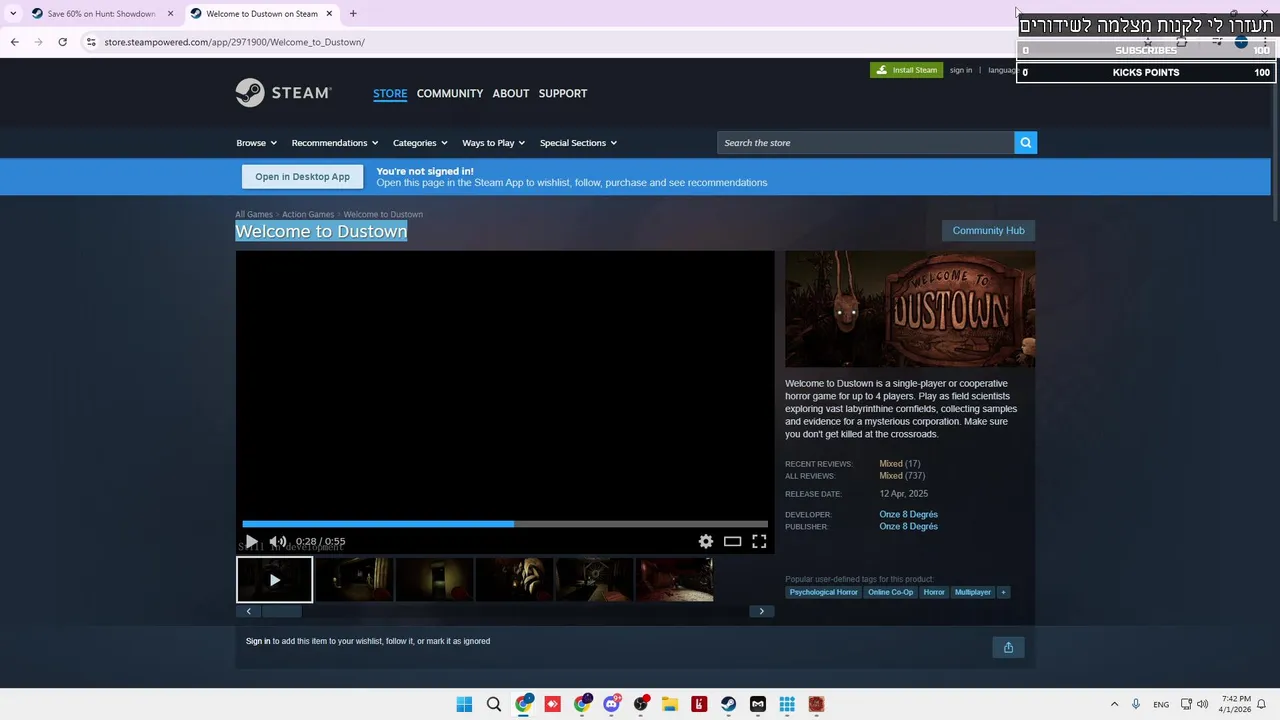Image resolution: width=1280 pixels, height=720 pixels.
Task: Click the Multiplayer tag
Action: (x=972, y=592)
